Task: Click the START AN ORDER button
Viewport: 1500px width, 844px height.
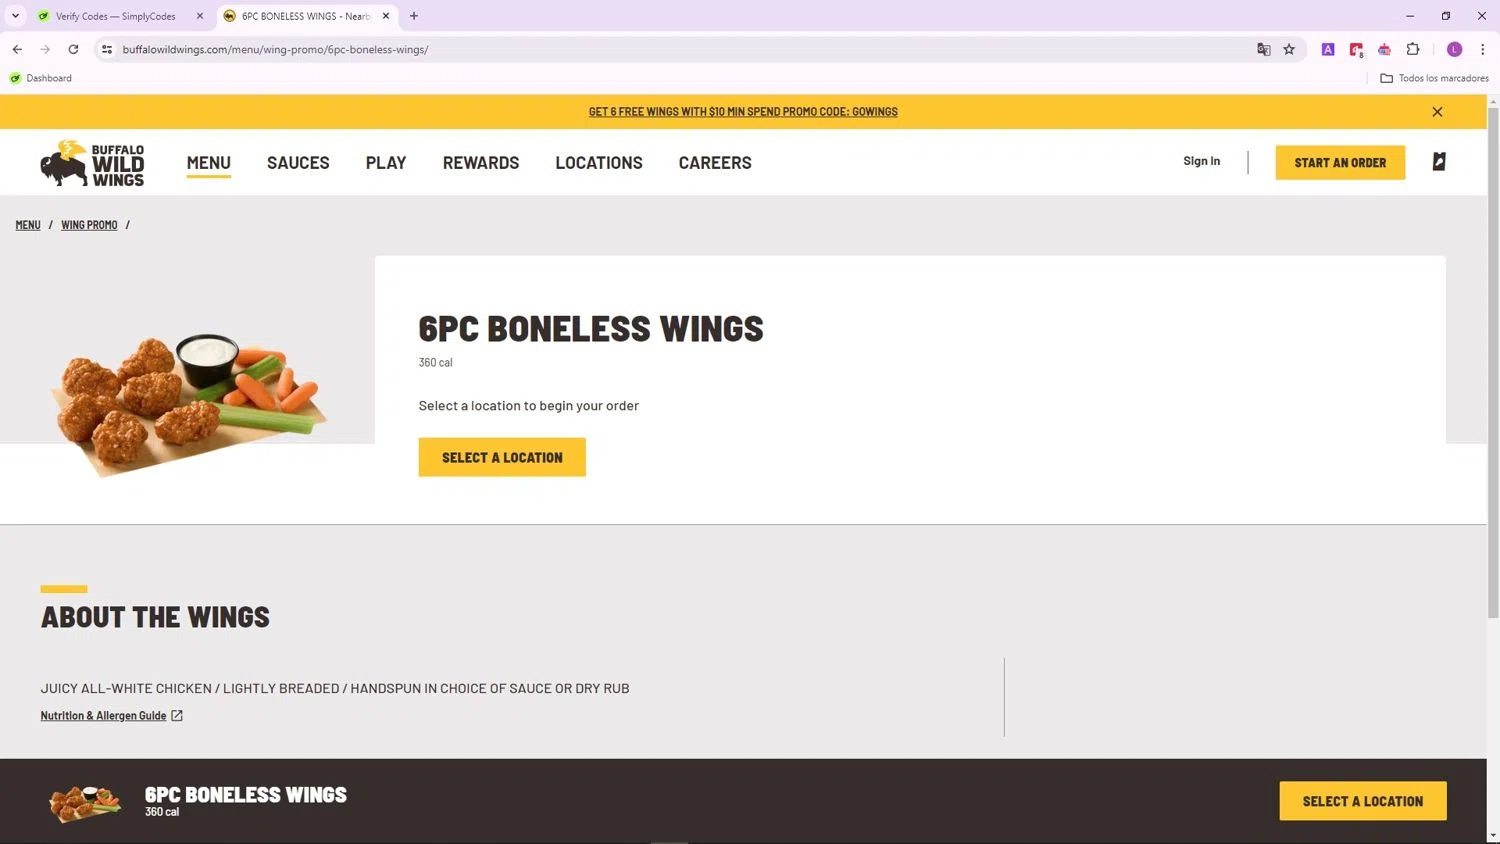Action: (x=1340, y=162)
